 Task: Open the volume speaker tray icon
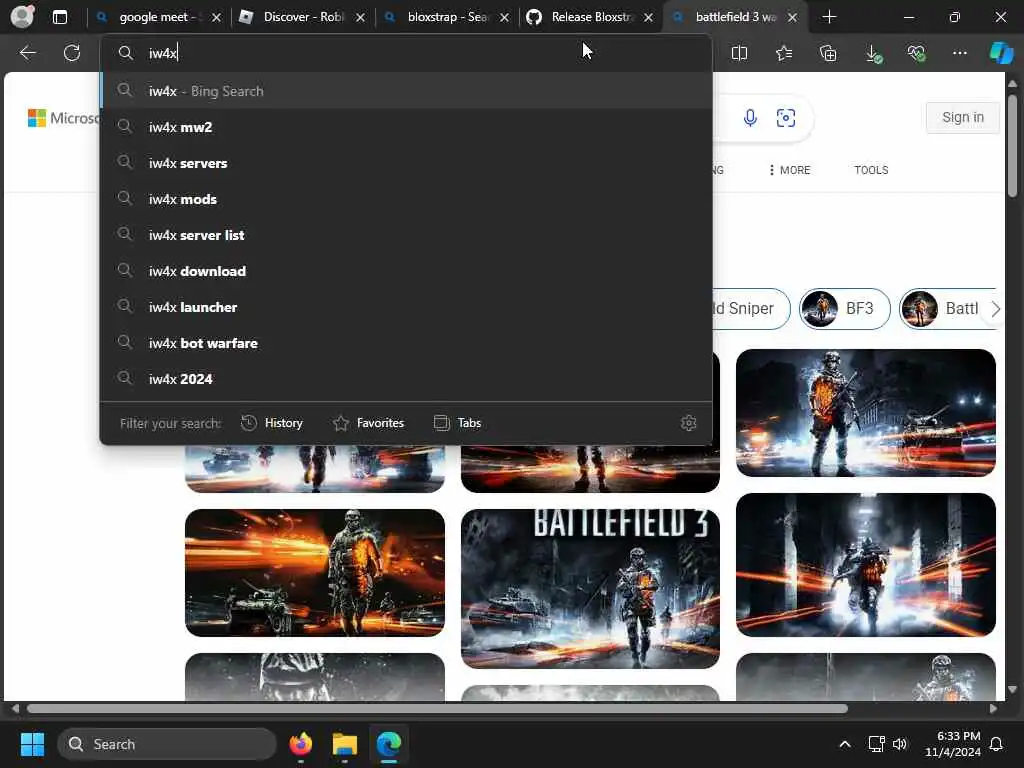point(900,744)
